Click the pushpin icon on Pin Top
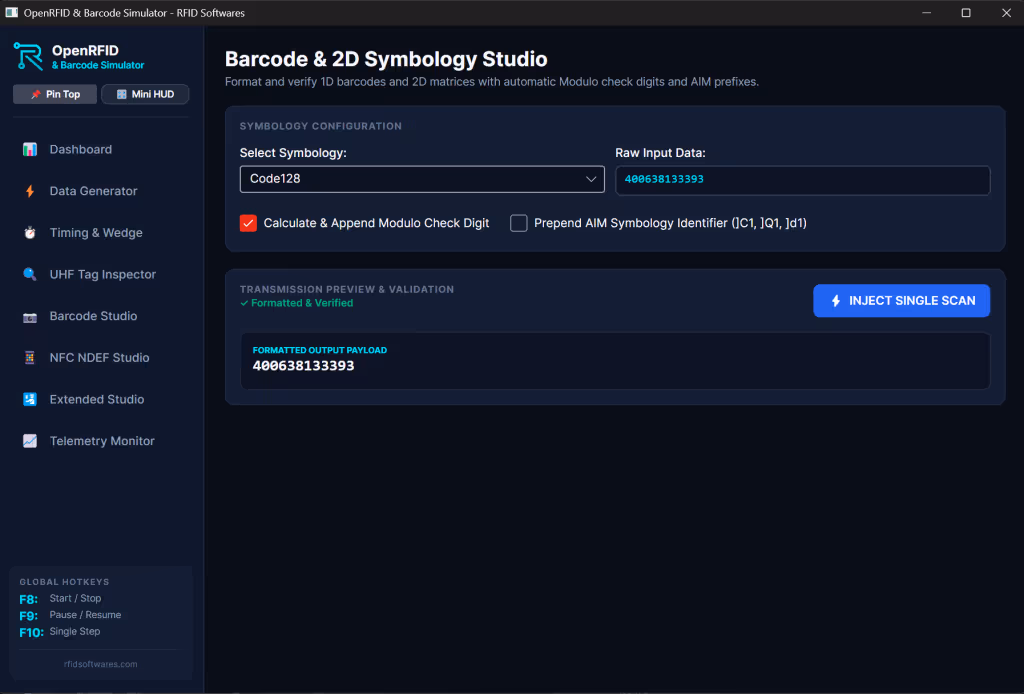Viewport: 1024px width, 694px height. click(x=36, y=95)
